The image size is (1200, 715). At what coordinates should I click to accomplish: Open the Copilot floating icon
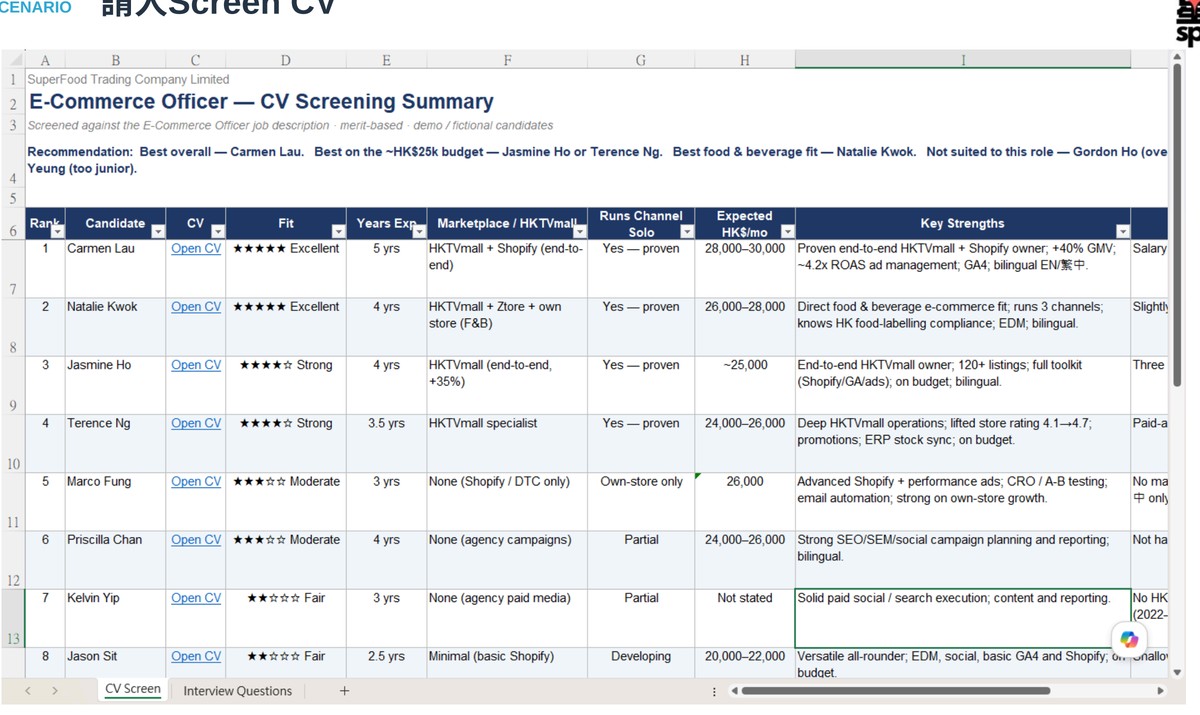pyautogui.click(x=1129, y=638)
